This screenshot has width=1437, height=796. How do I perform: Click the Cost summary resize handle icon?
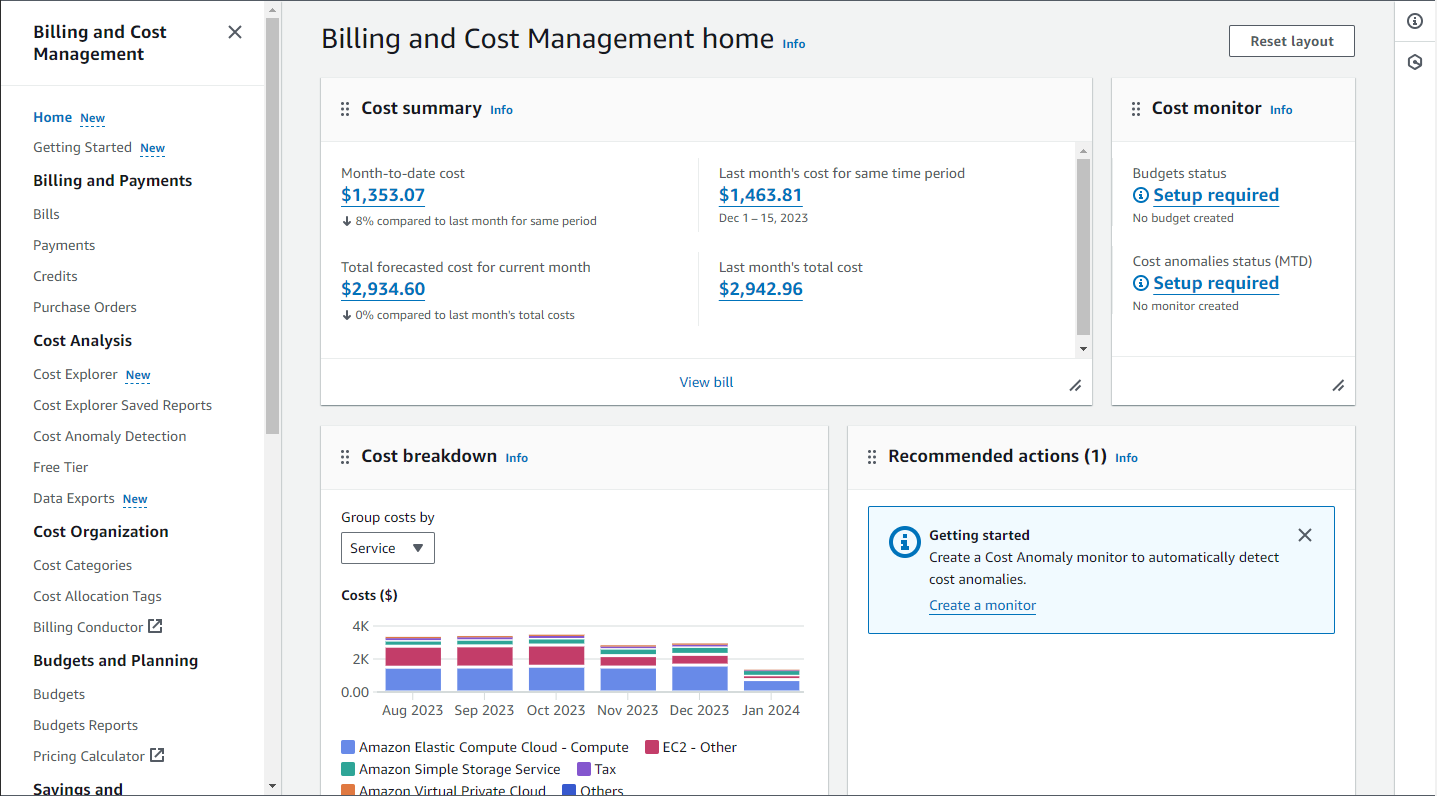pyautogui.click(x=1075, y=385)
